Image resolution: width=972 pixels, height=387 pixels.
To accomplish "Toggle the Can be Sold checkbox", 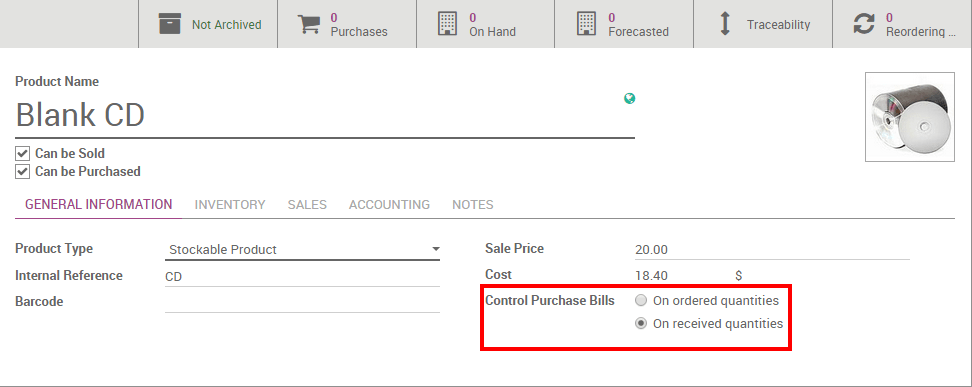I will (x=22, y=153).
